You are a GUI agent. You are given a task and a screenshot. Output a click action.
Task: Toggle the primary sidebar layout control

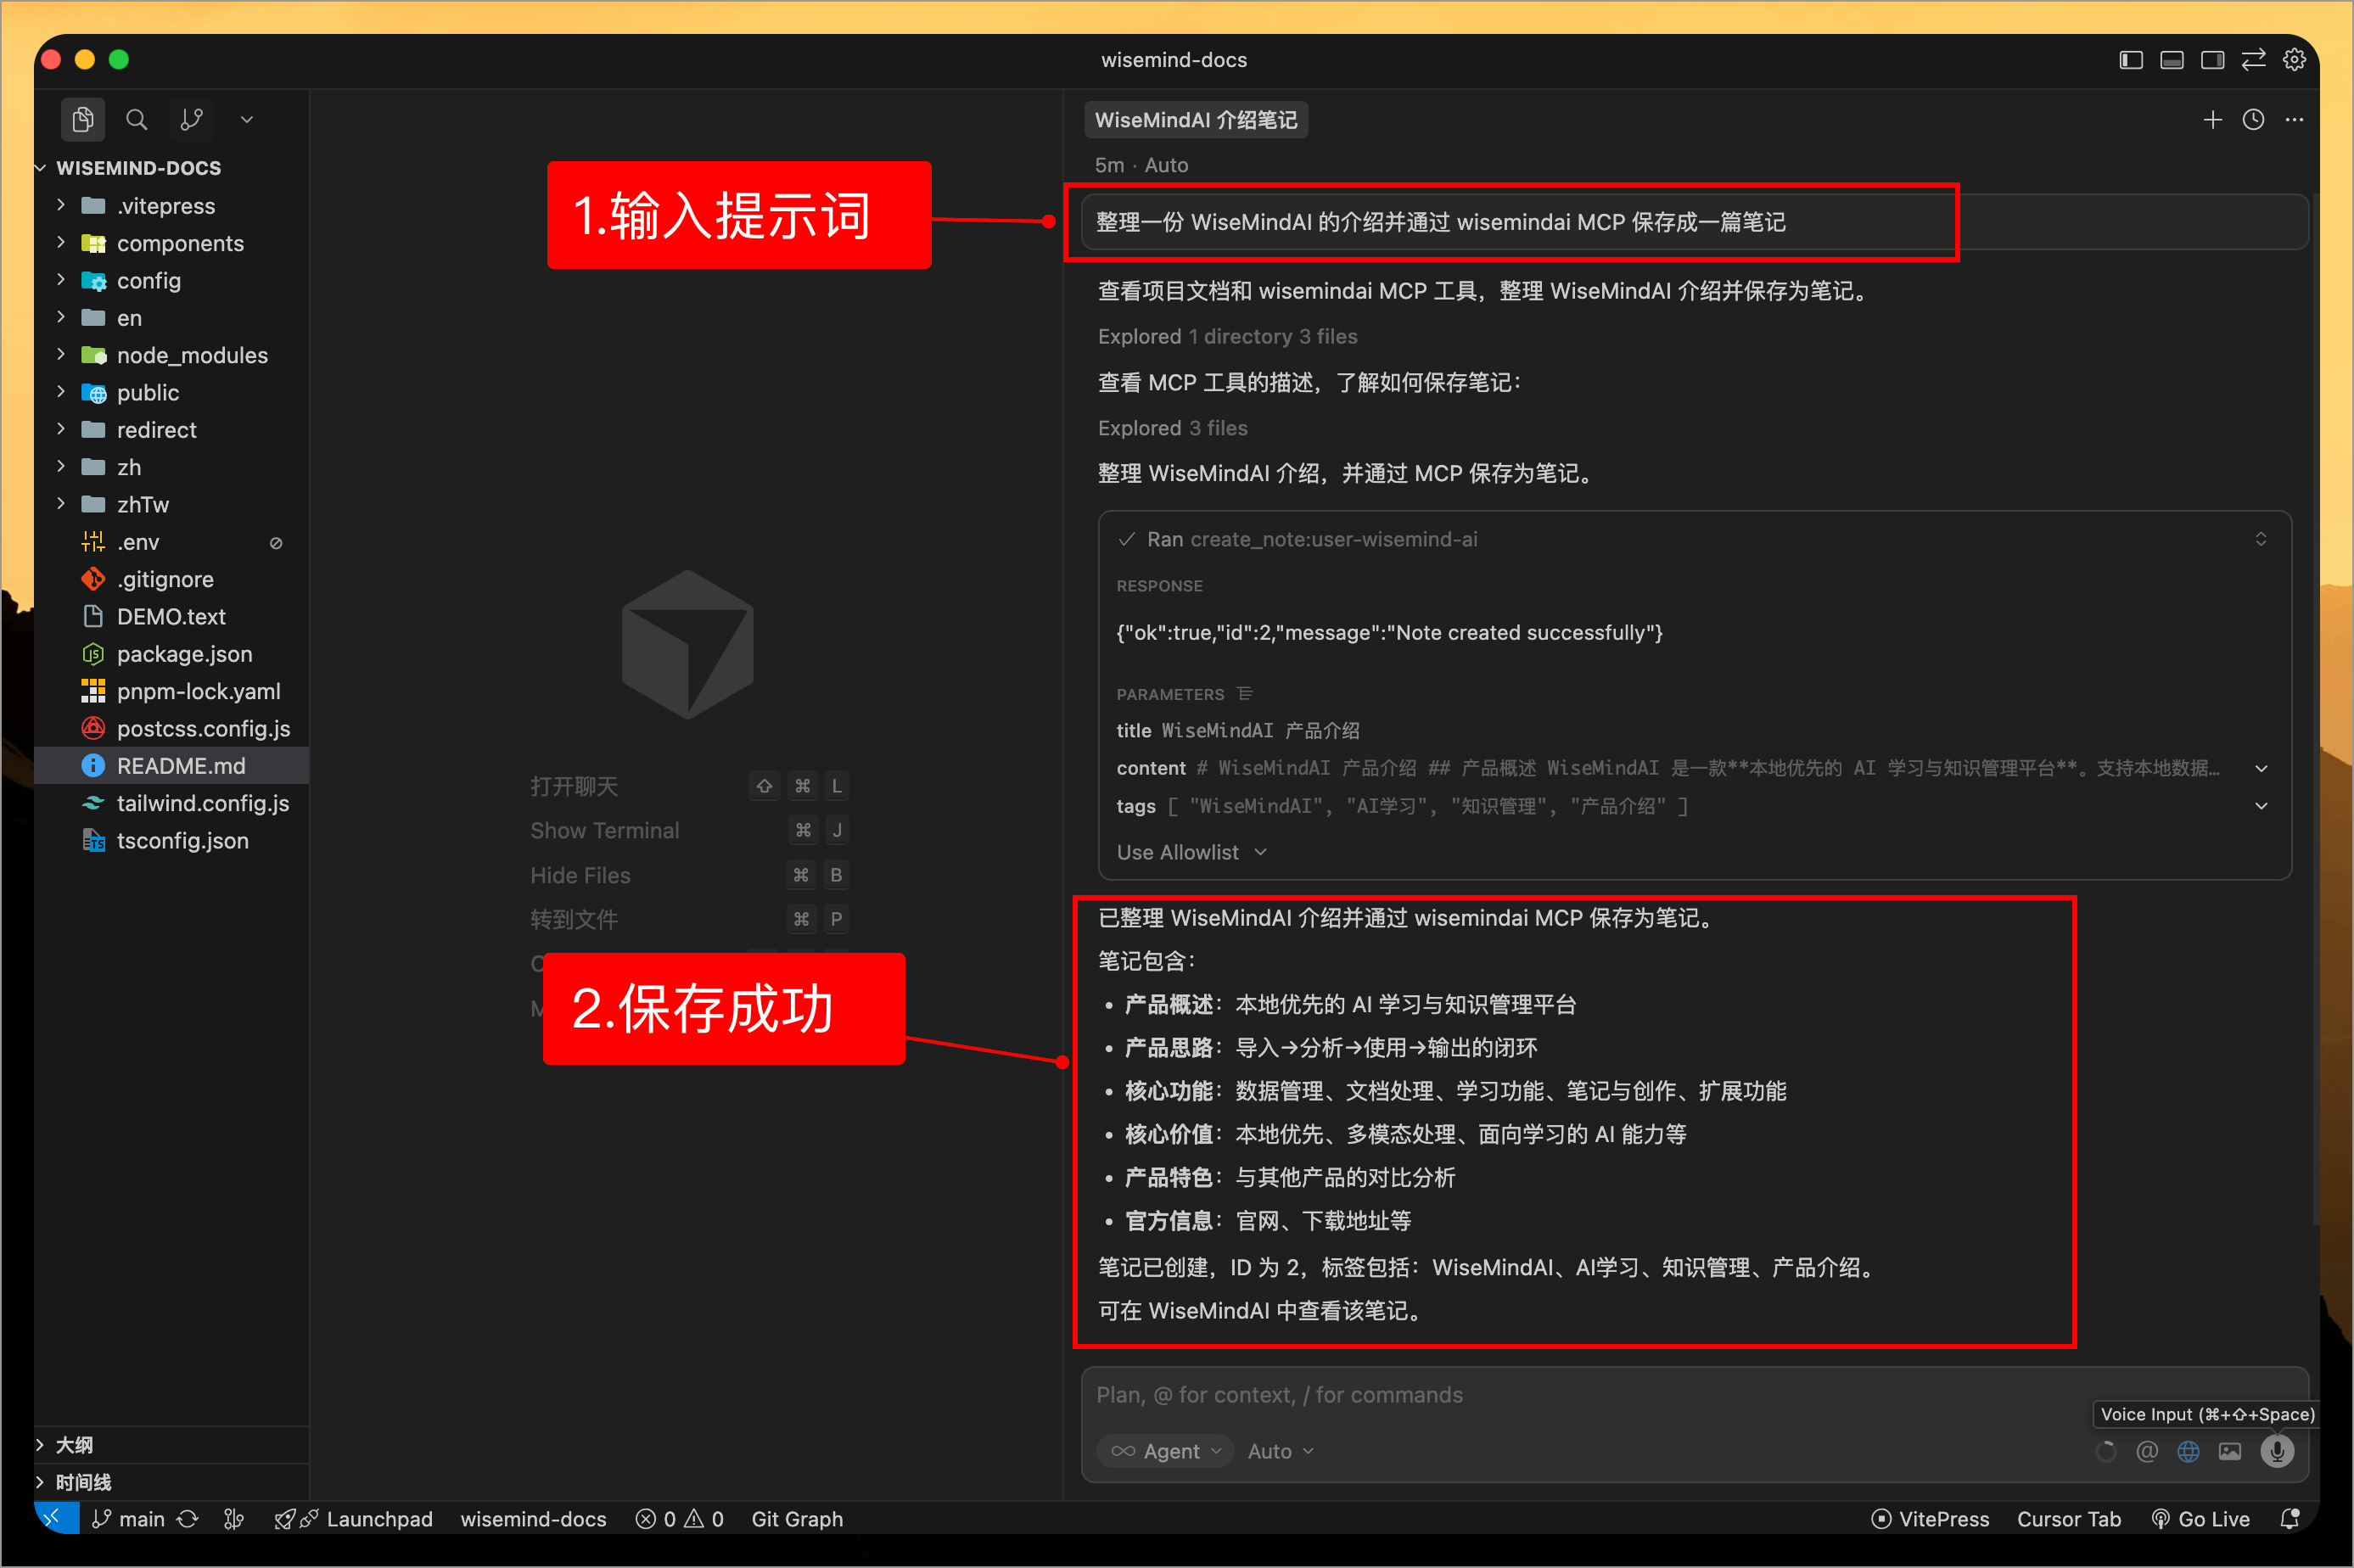[x=2130, y=59]
